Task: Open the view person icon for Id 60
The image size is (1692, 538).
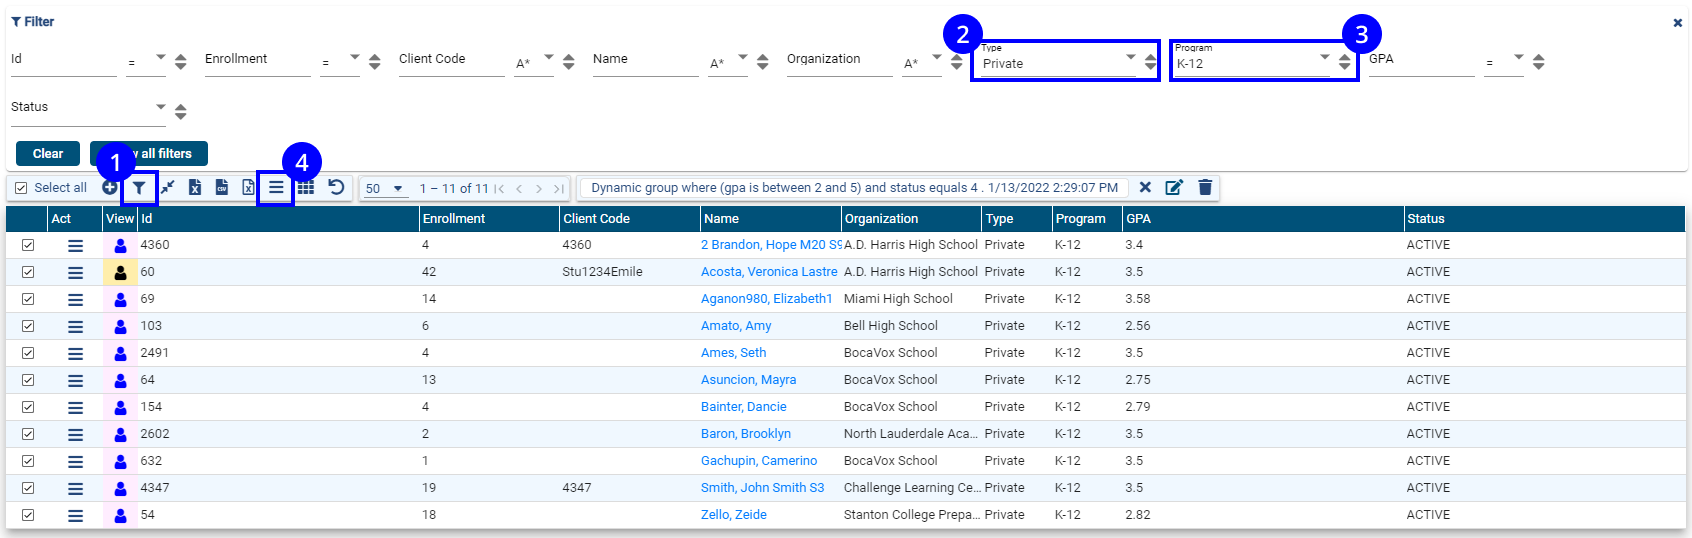Action: 120,272
